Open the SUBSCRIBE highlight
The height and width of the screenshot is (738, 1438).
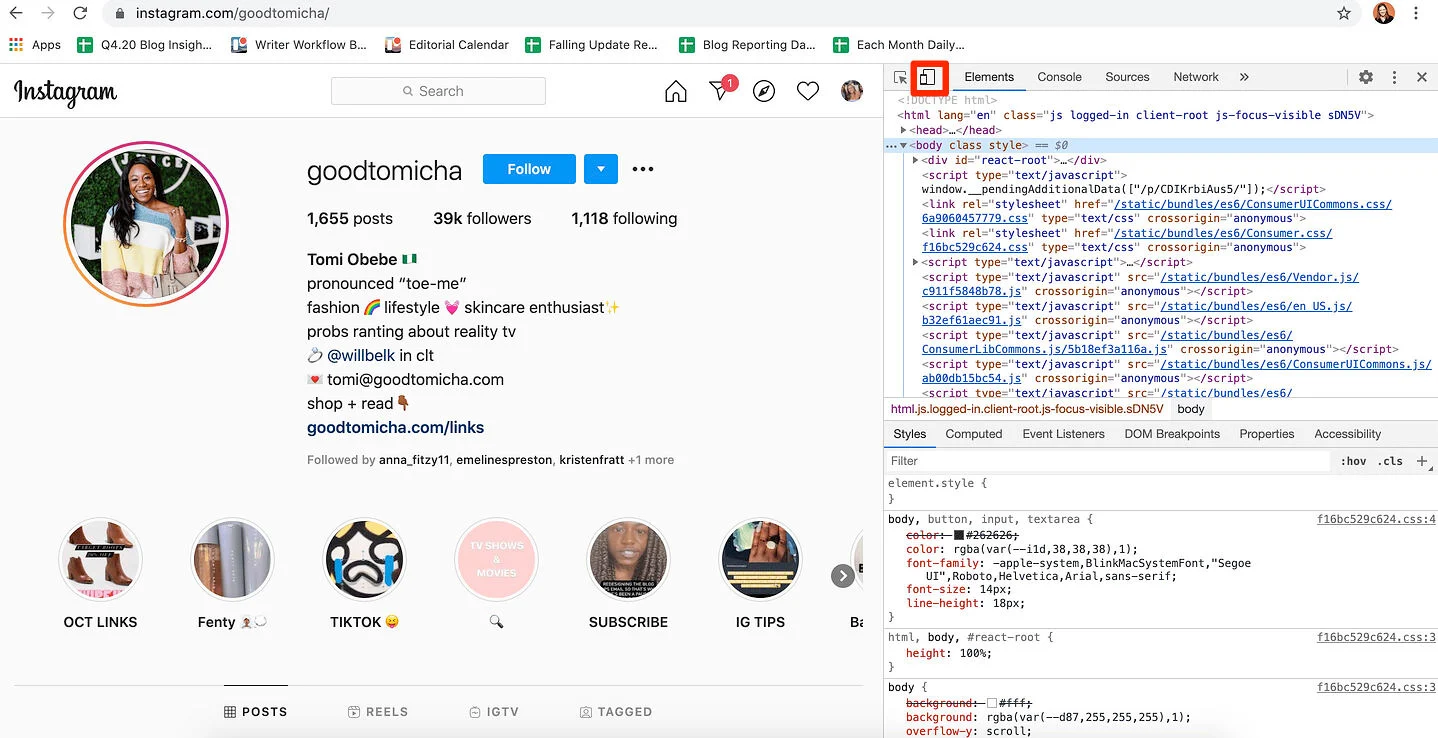coord(628,560)
